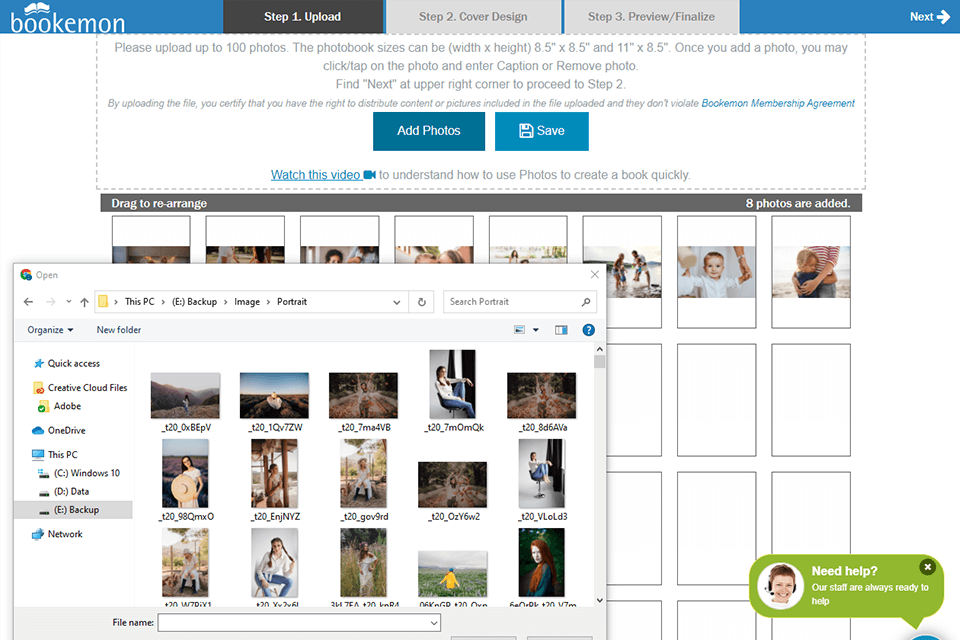Click the Bookemon logo
This screenshot has width=960, height=640.
click(x=67, y=18)
